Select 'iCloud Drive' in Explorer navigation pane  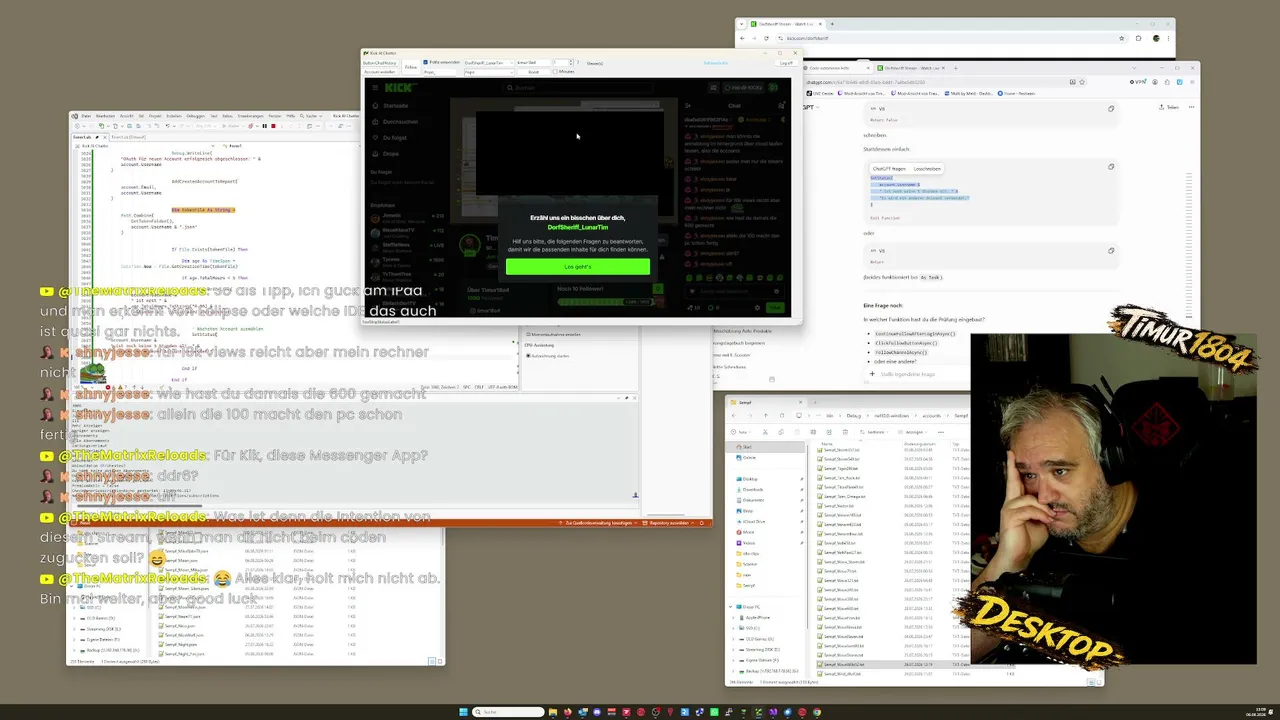755,522
